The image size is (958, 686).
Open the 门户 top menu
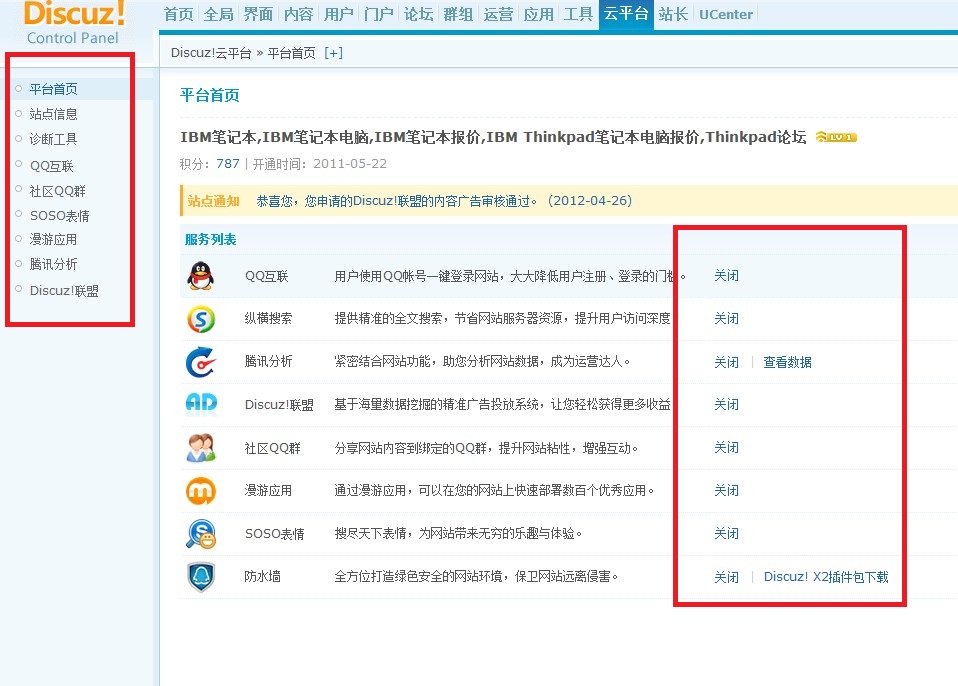[378, 14]
